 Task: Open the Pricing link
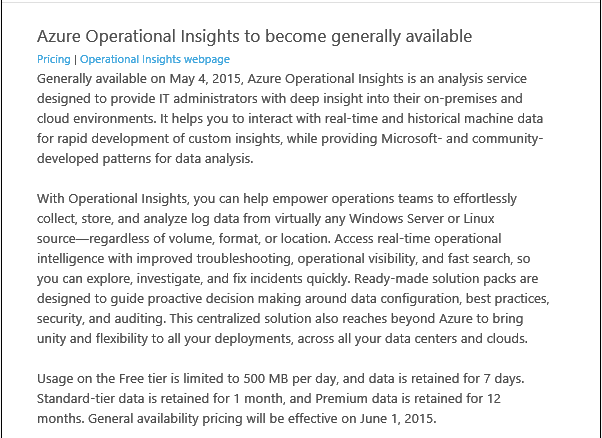[x=53, y=60]
